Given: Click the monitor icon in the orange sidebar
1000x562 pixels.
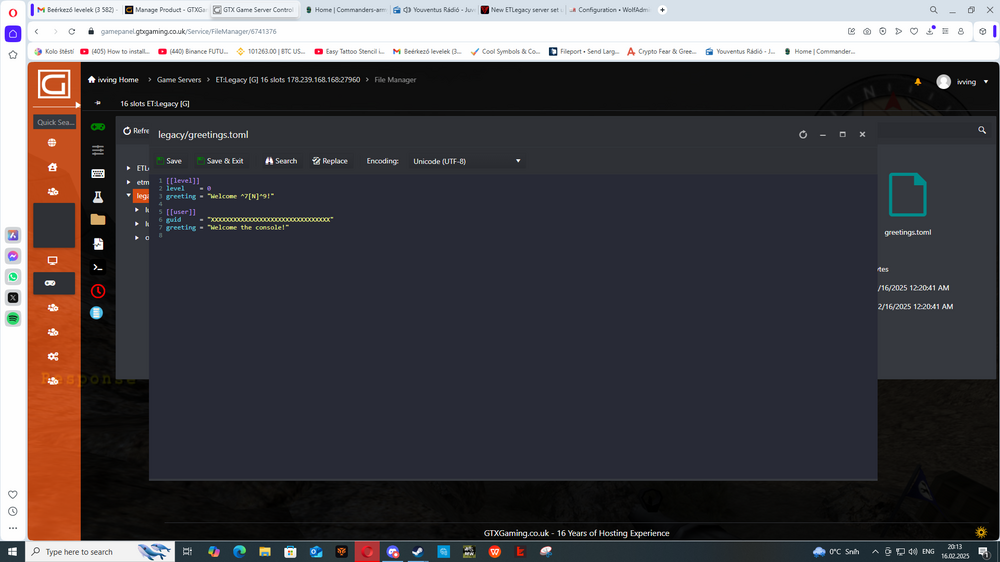Looking at the screenshot, I should [52, 260].
